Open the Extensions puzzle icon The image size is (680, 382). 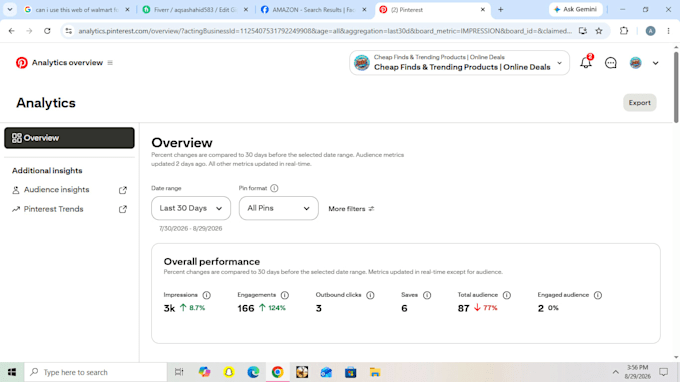tap(624, 31)
